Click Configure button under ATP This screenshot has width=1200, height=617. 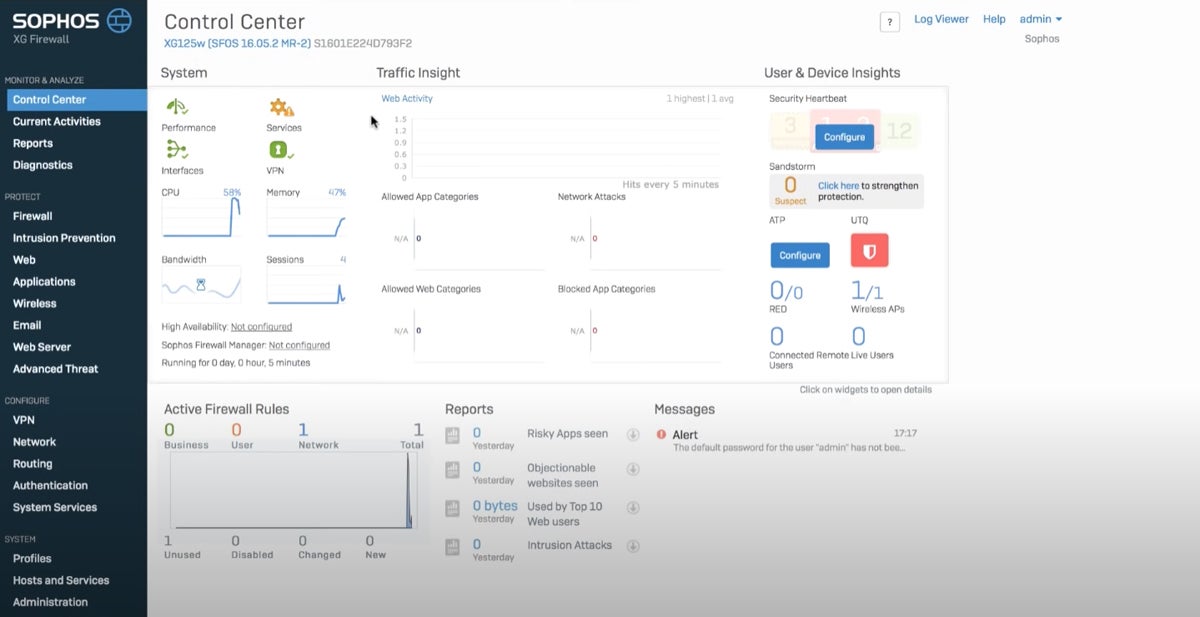(x=800, y=255)
